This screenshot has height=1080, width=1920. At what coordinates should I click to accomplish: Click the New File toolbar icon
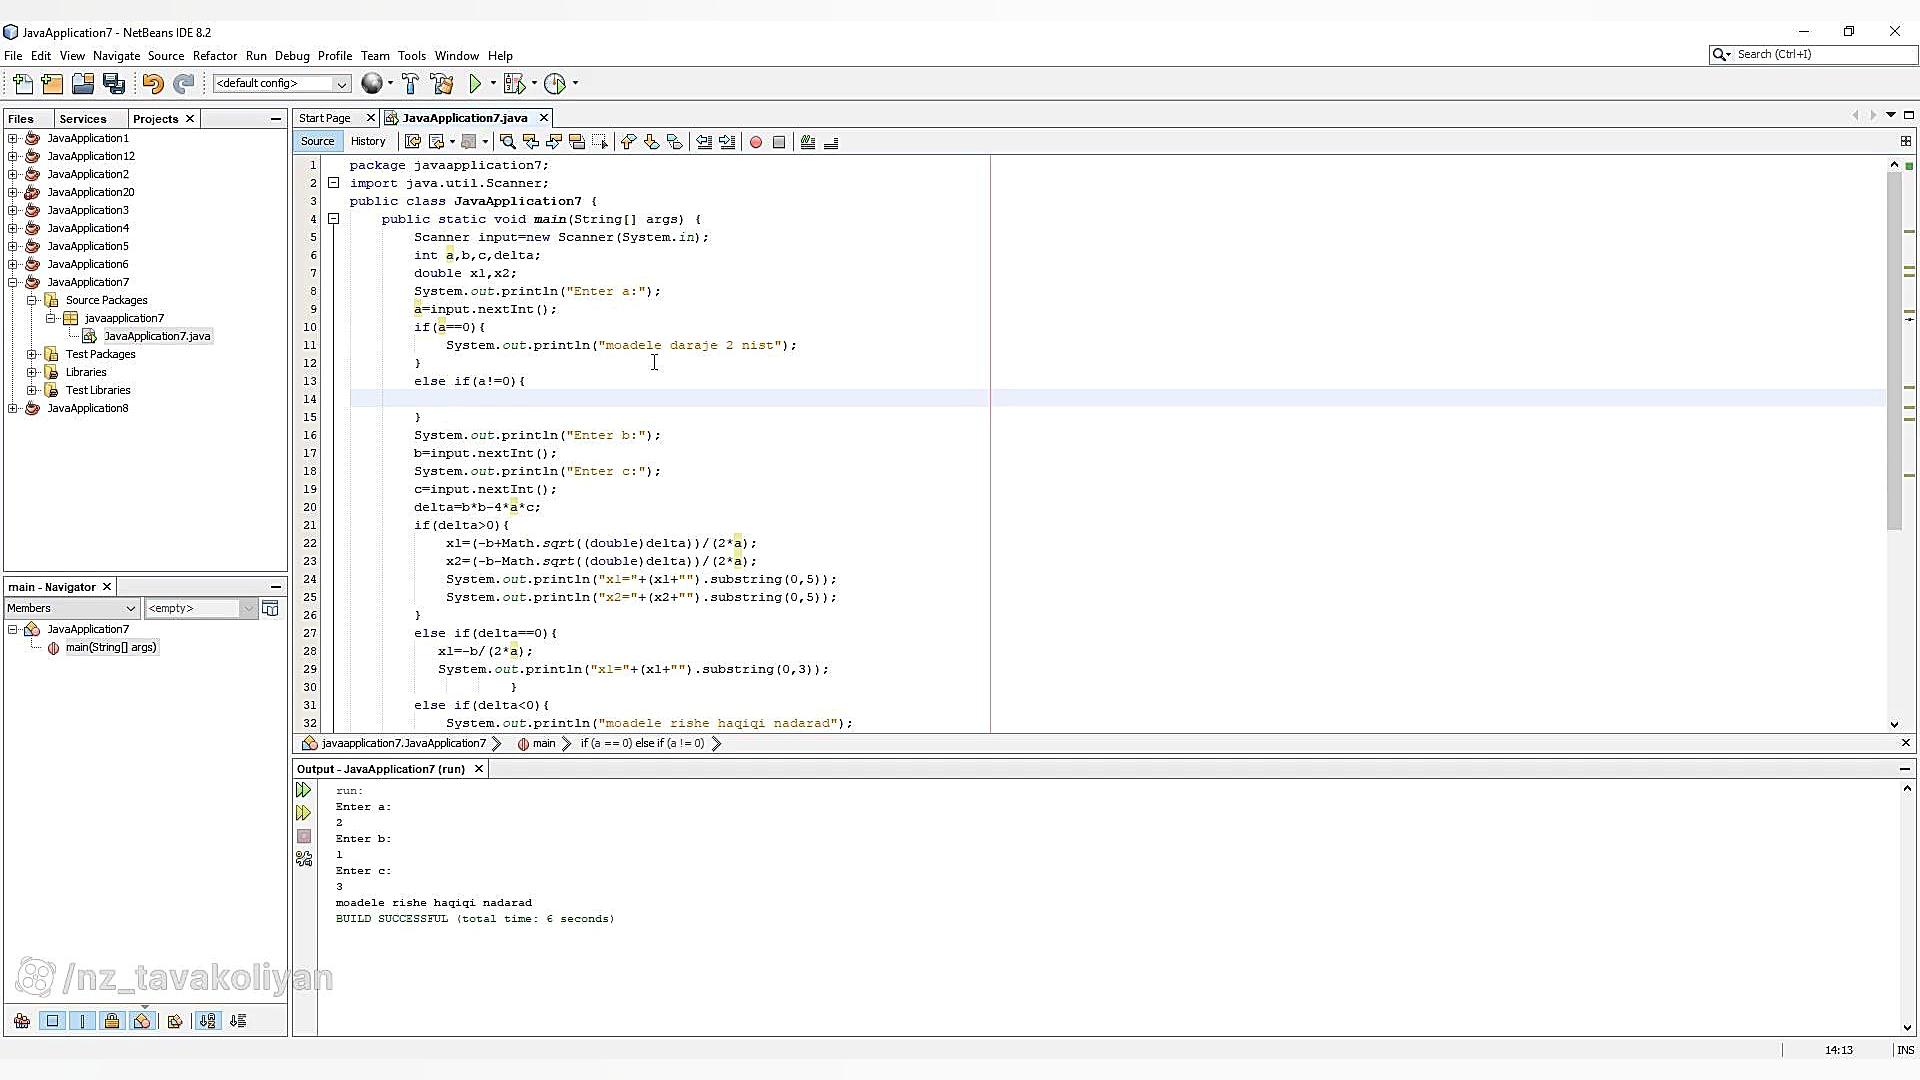[22, 84]
